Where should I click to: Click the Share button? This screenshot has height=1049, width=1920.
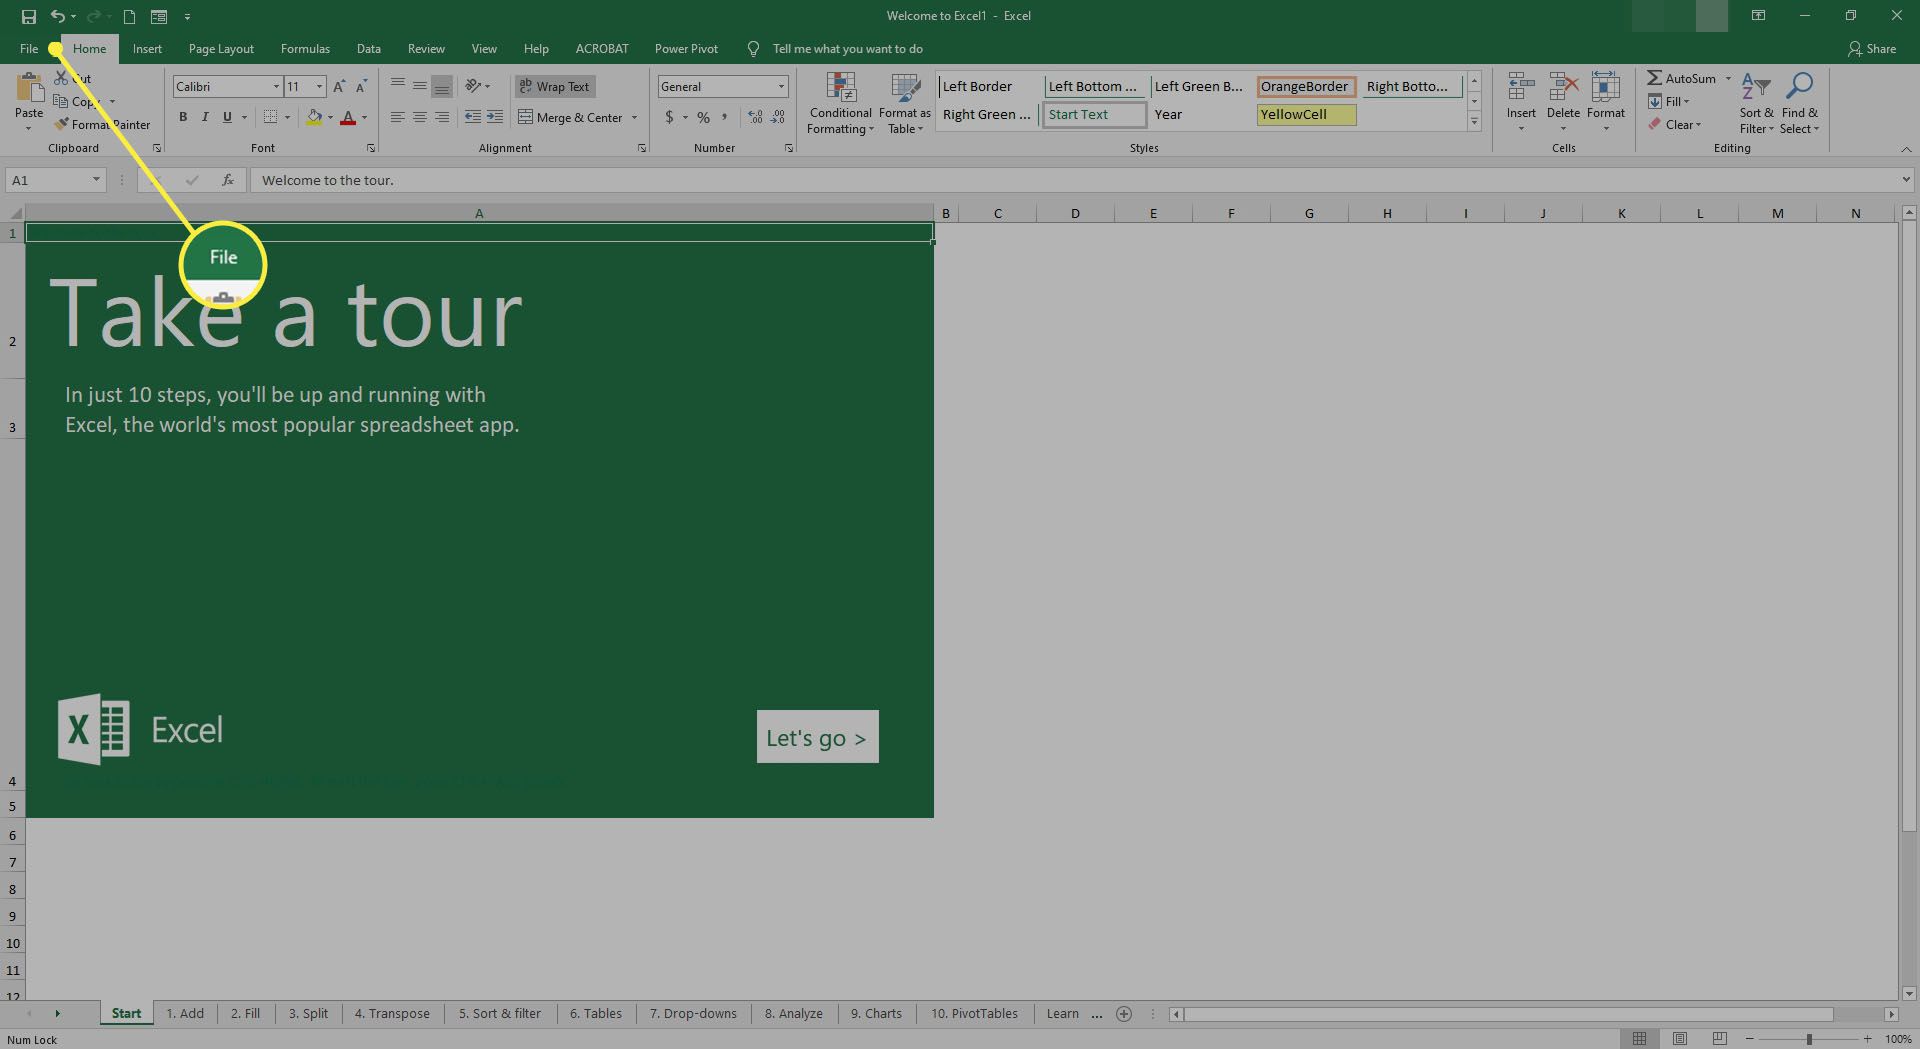pyautogui.click(x=1872, y=49)
